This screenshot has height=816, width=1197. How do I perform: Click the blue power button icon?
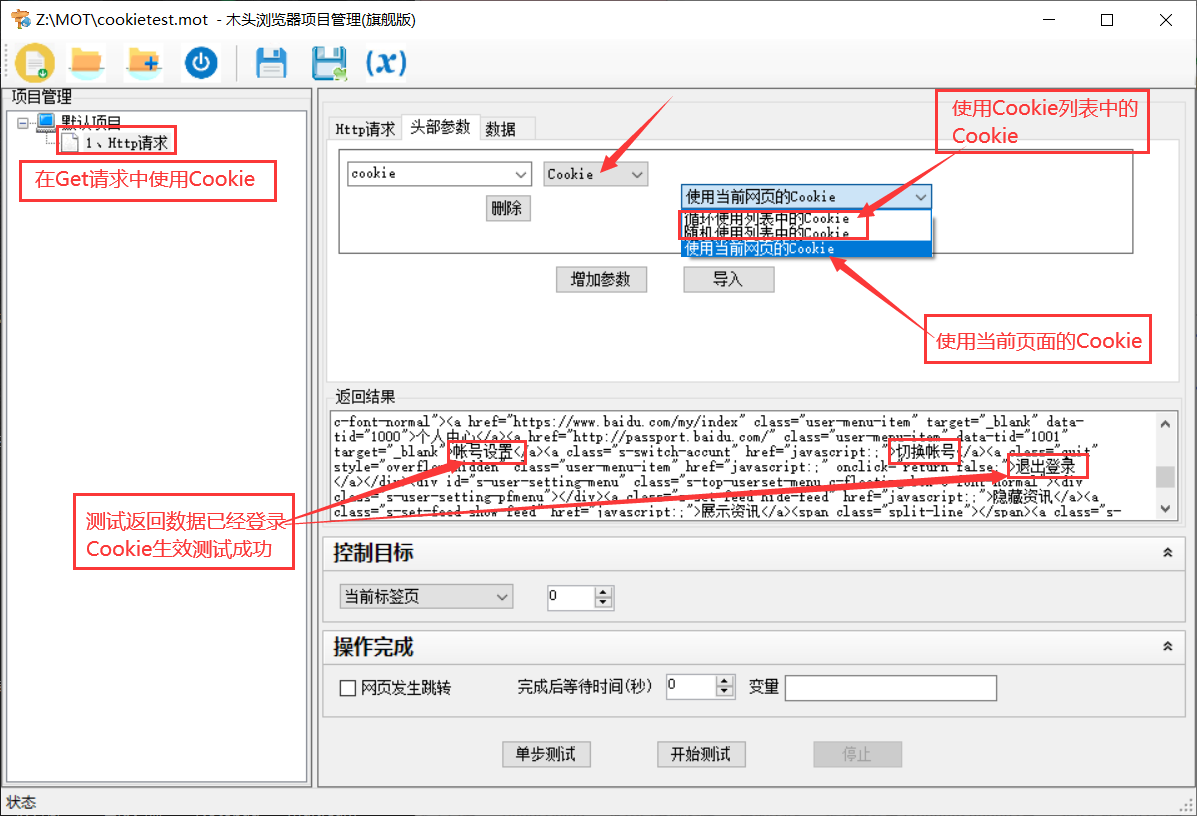[200, 62]
